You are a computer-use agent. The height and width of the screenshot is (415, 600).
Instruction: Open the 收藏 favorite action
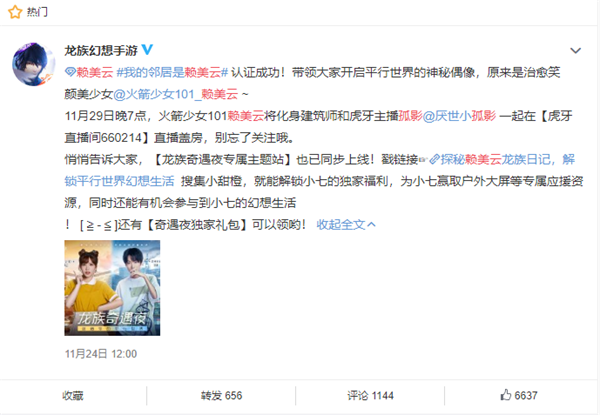73,395
